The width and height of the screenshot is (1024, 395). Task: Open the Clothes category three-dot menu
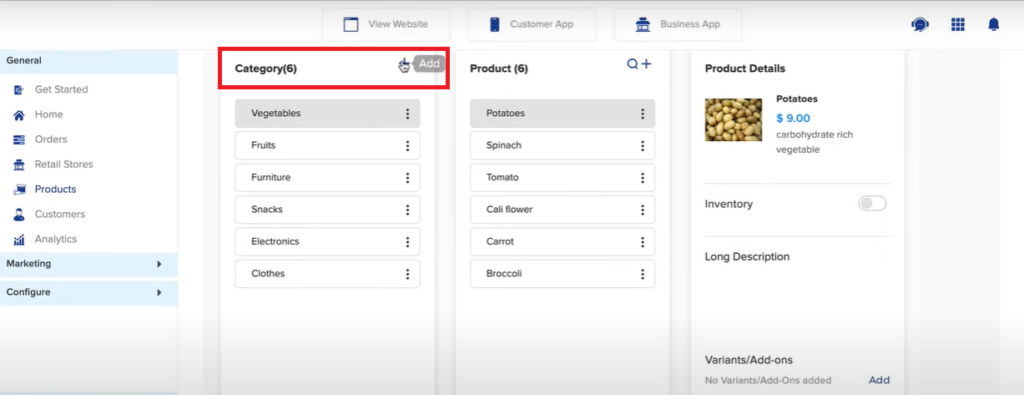click(x=408, y=274)
